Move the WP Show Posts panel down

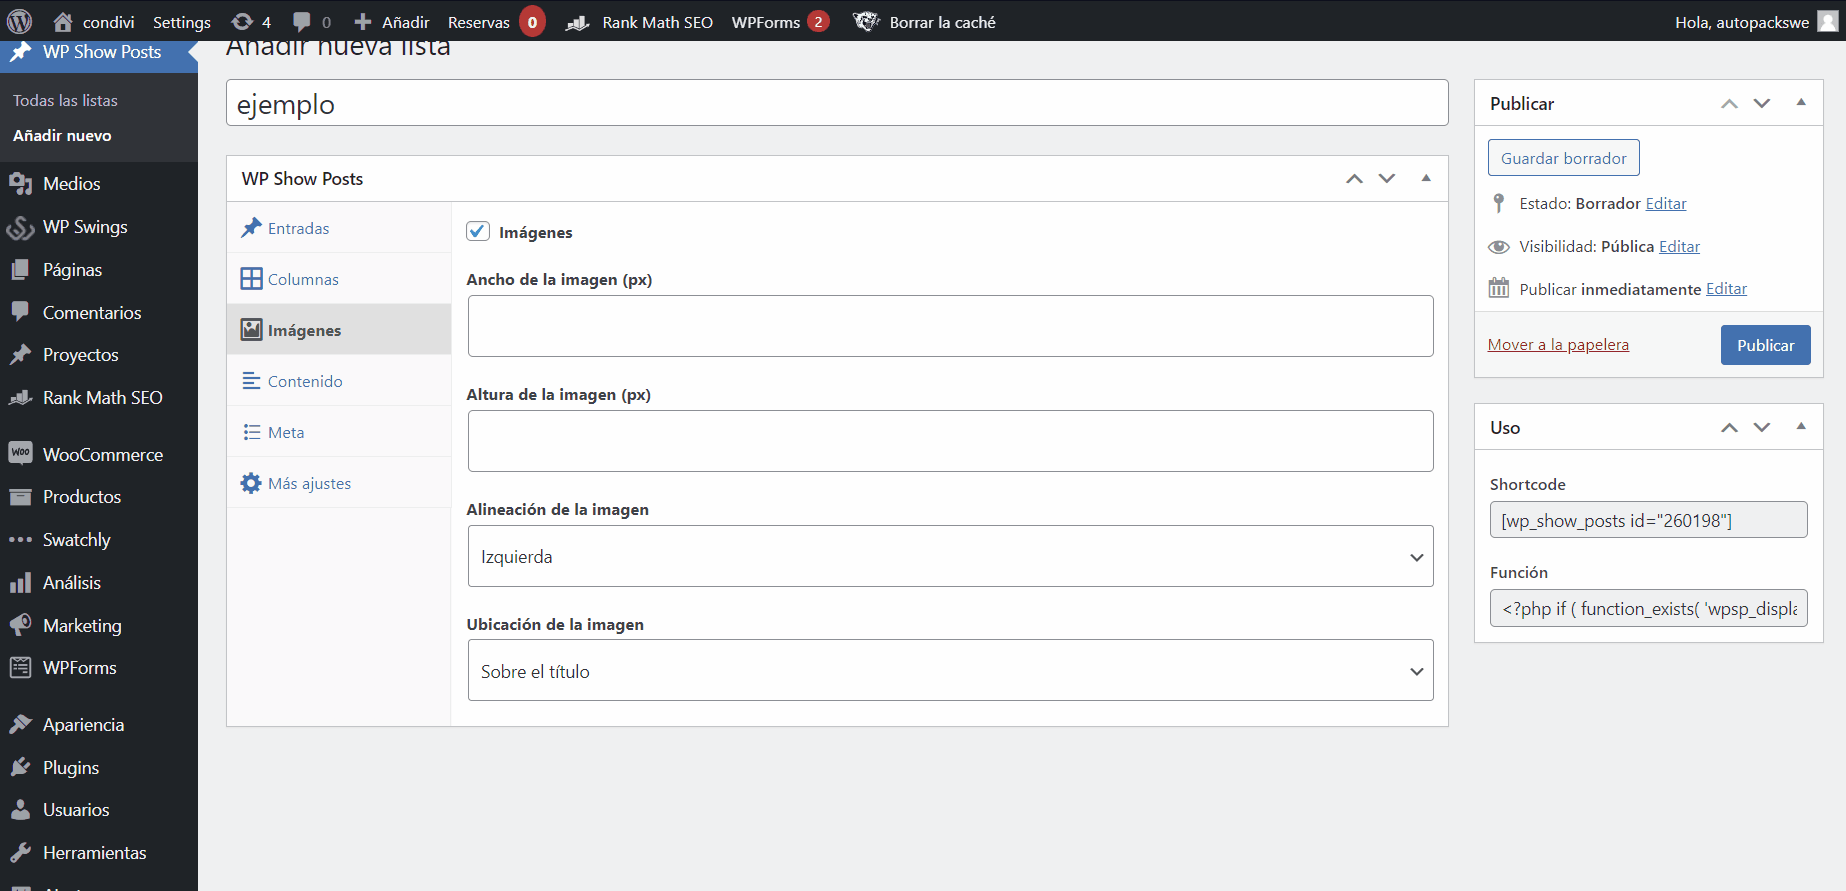[1387, 178]
